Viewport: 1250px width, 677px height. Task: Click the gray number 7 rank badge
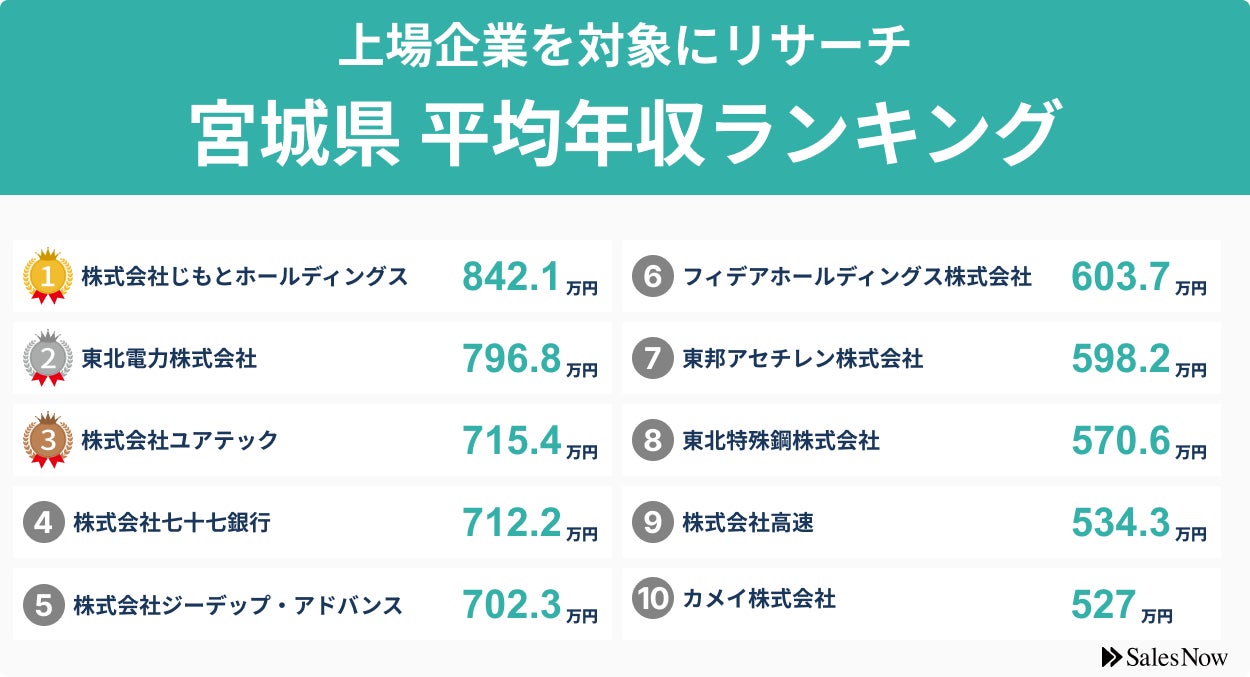(653, 359)
